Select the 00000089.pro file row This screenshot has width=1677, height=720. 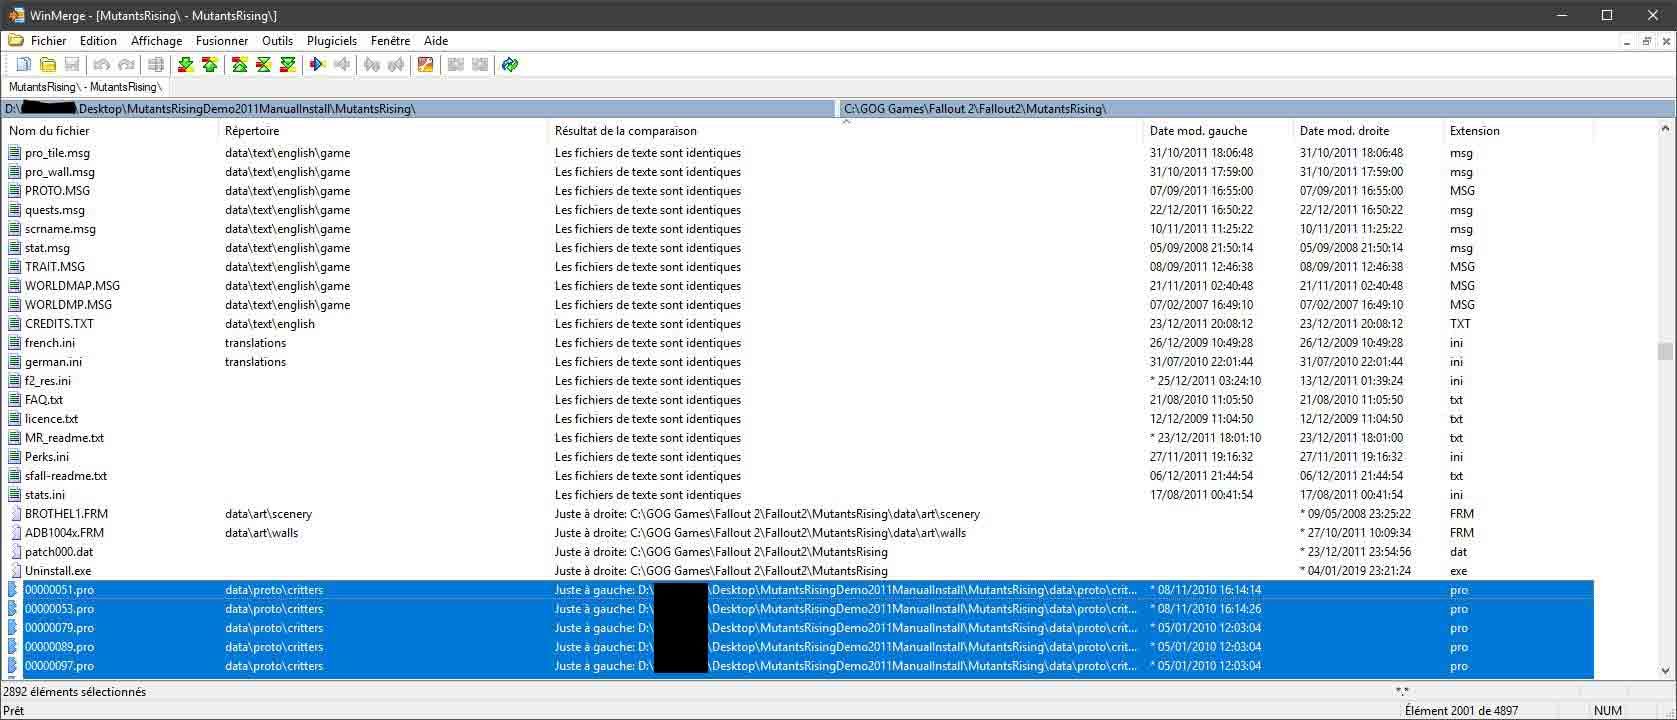click(x=799, y=647)
